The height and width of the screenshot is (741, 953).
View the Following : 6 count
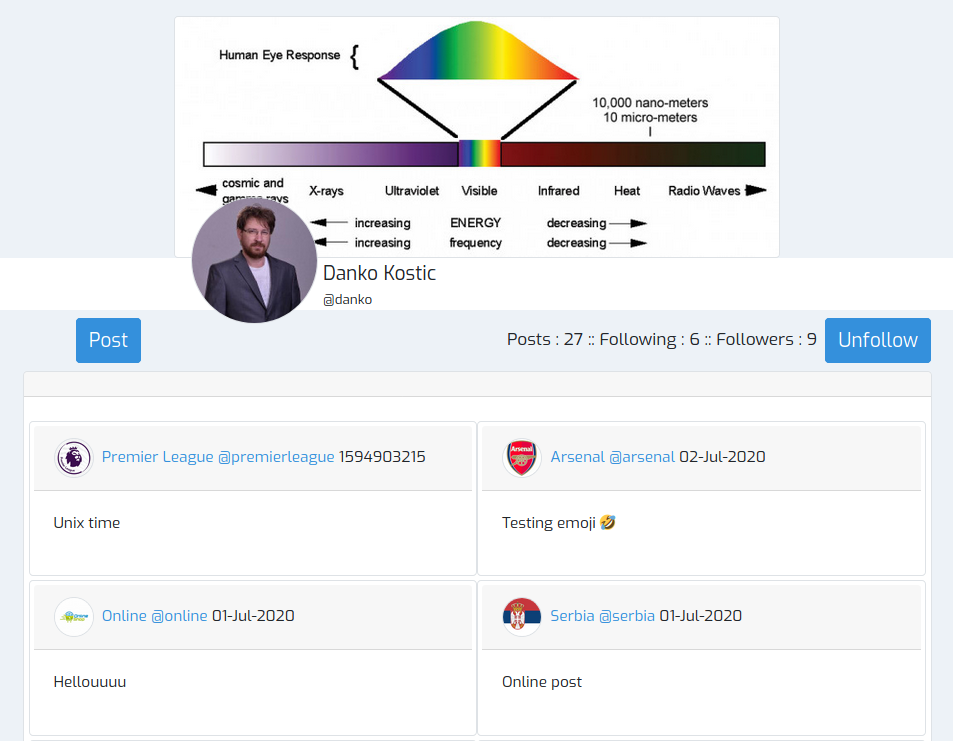649,340
